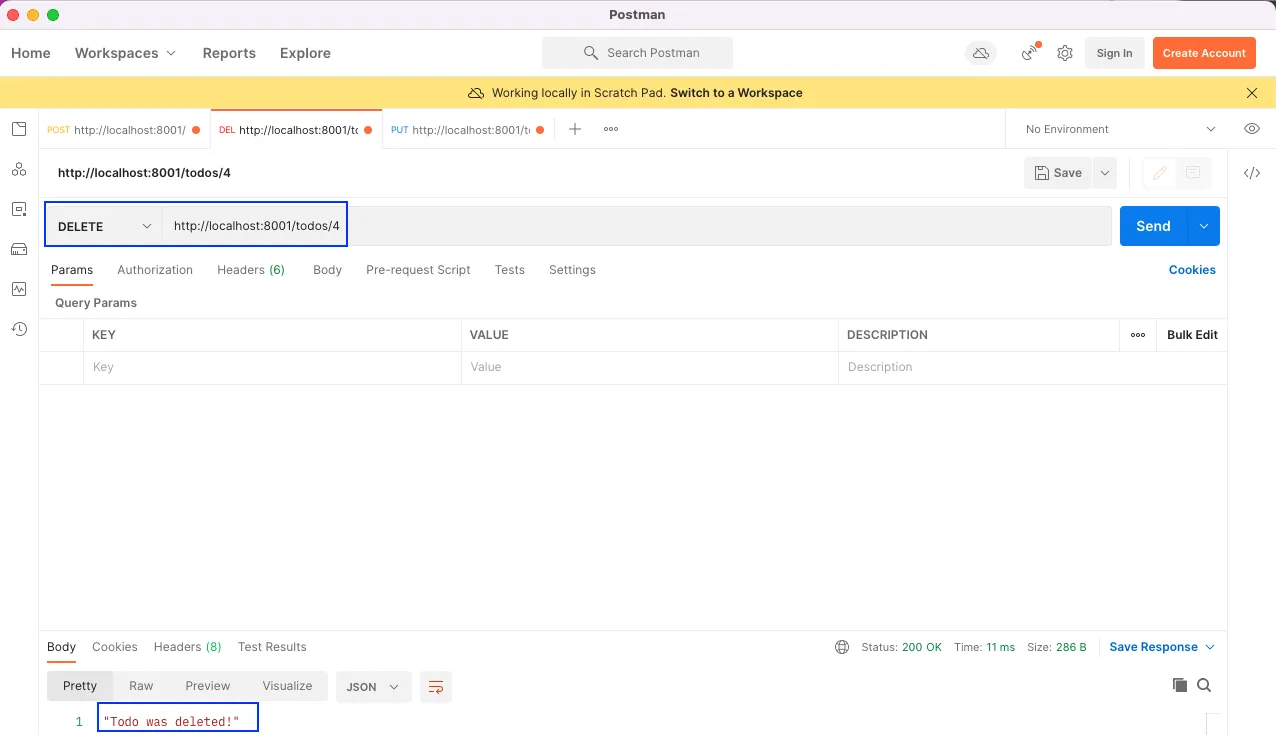Open Reports in the top menu
The height and width of the screenshot is (735, 1276).
pos(229,53)
